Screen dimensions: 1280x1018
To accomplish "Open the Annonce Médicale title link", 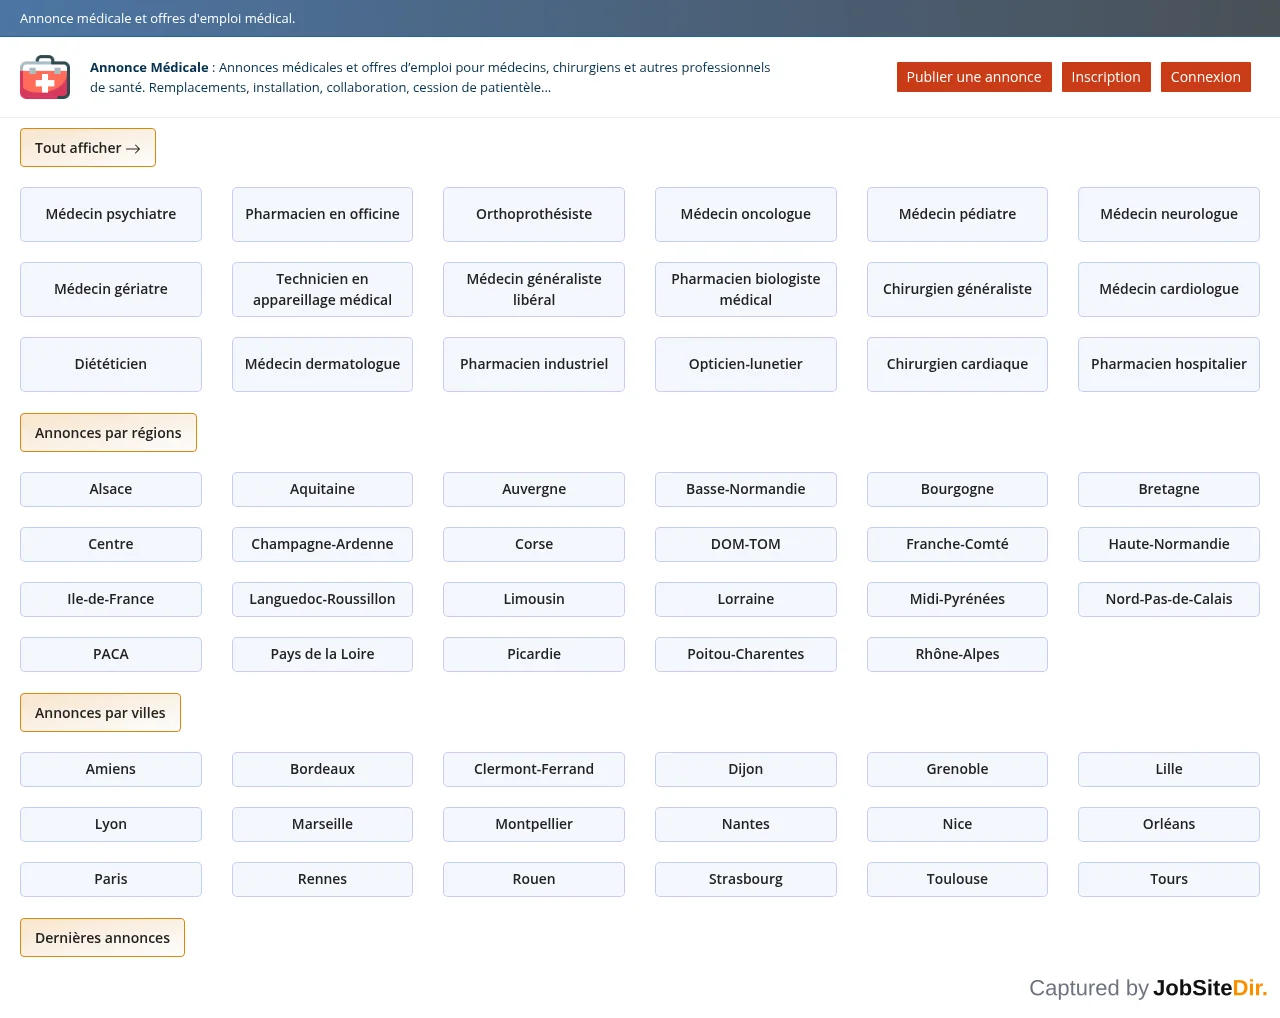I will pyautogui.click(x=149, y=67).
